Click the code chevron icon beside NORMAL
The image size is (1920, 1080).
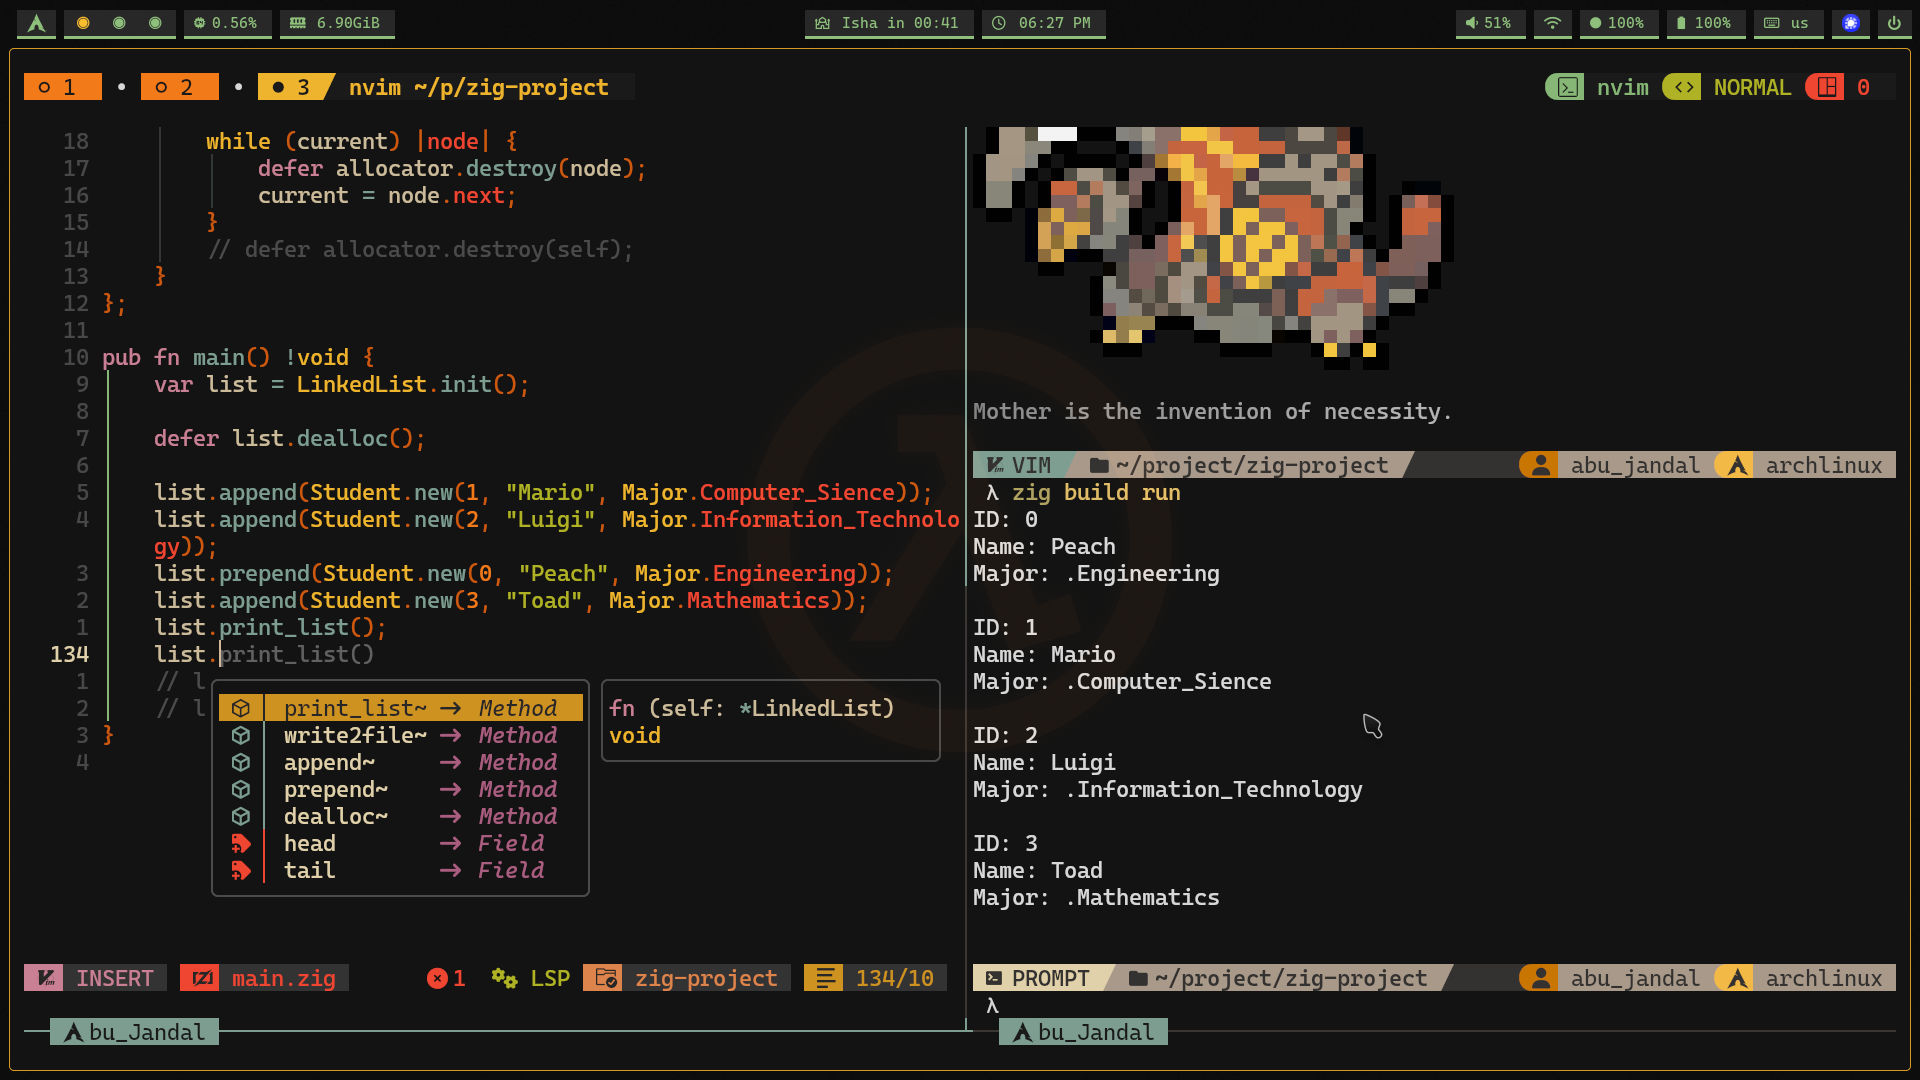coord(1681,87)
